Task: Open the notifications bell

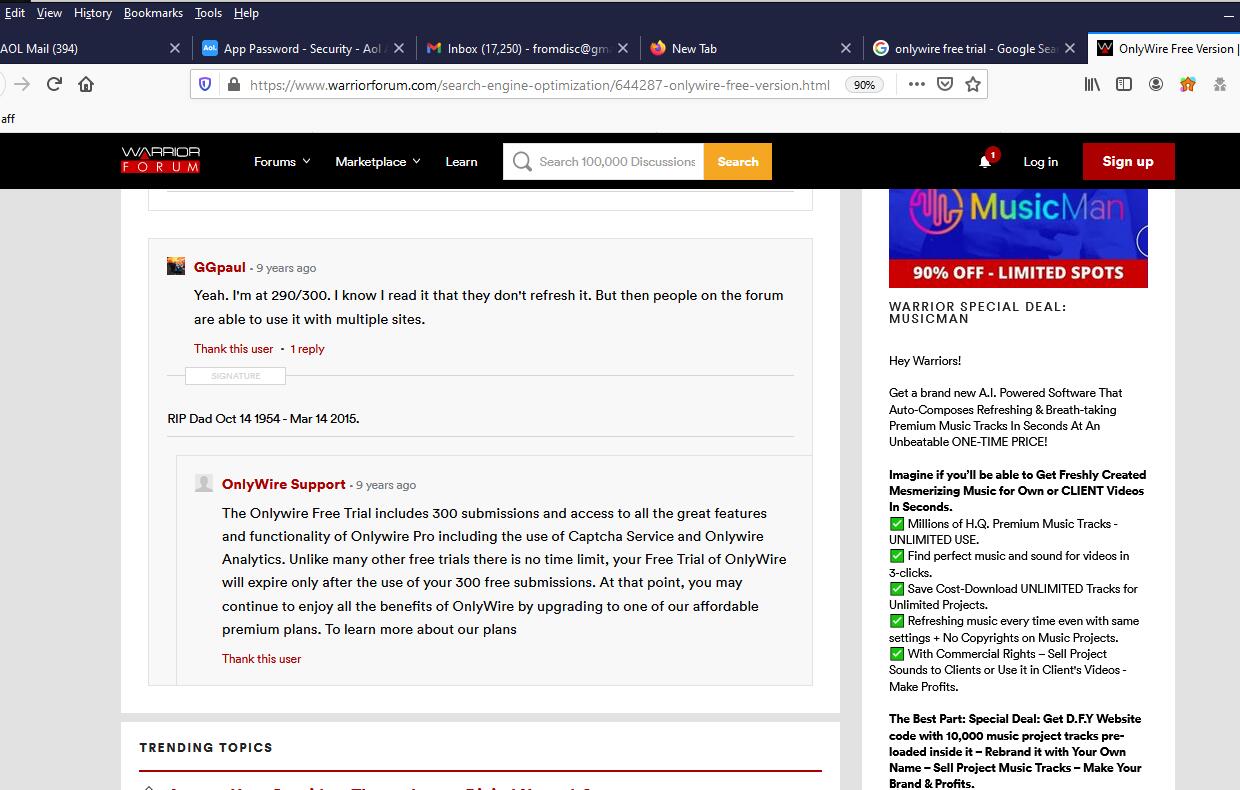Action: coord(986,161)
